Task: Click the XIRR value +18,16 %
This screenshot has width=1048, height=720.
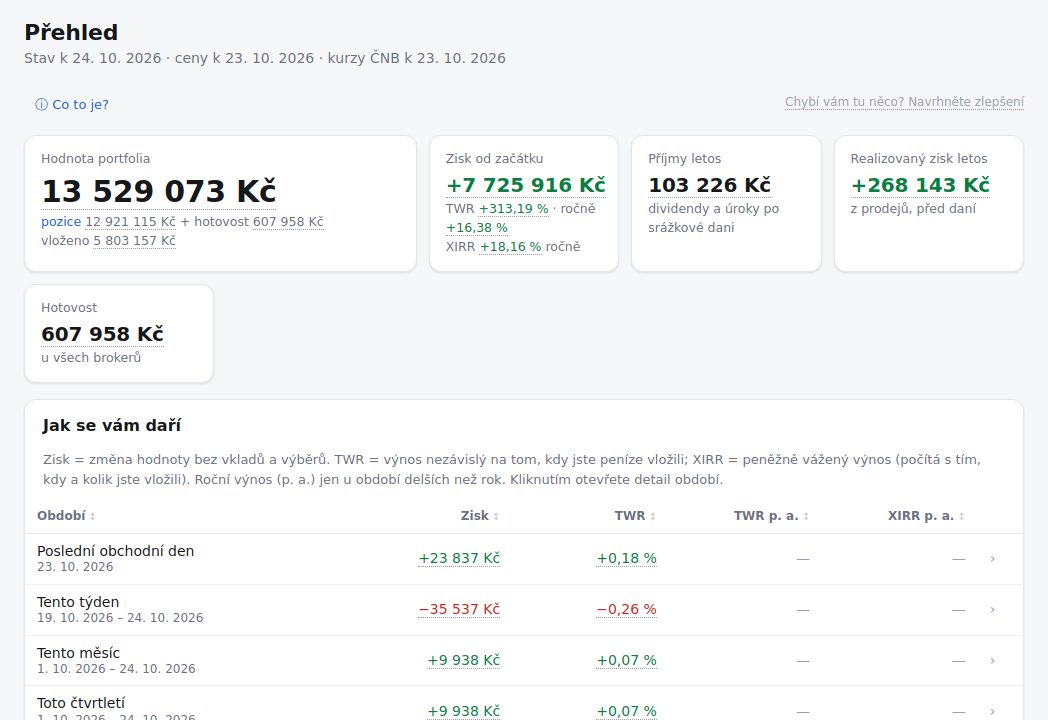Action: (511, 247)
